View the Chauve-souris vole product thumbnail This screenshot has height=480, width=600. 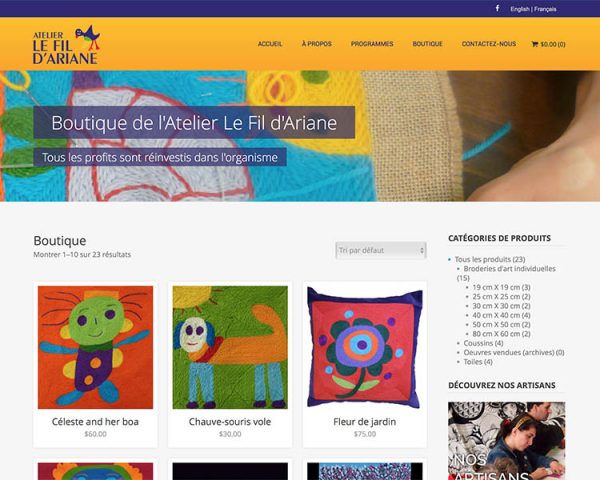pyautogui.click(x=230, y=347)
